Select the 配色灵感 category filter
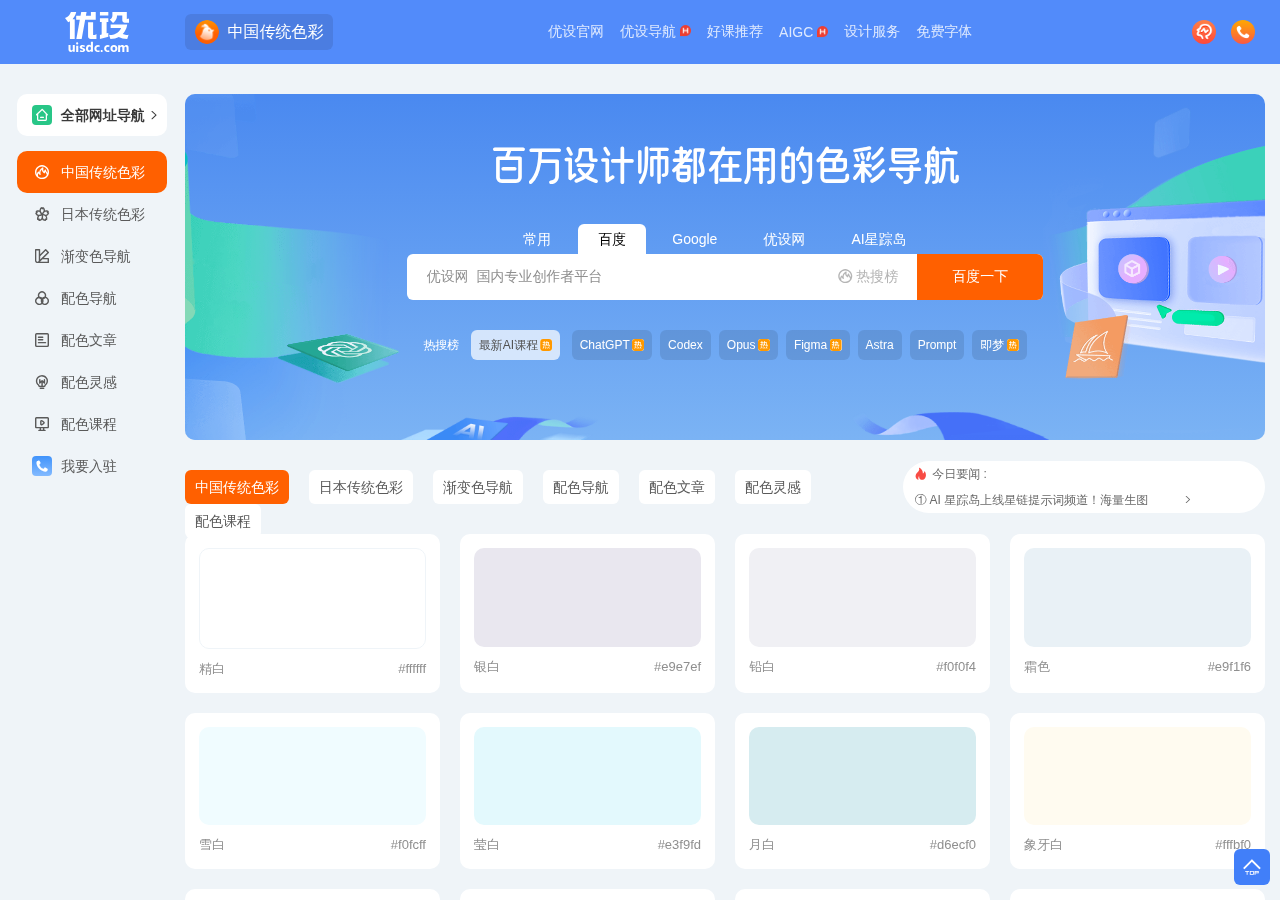 tap(773, 487)
